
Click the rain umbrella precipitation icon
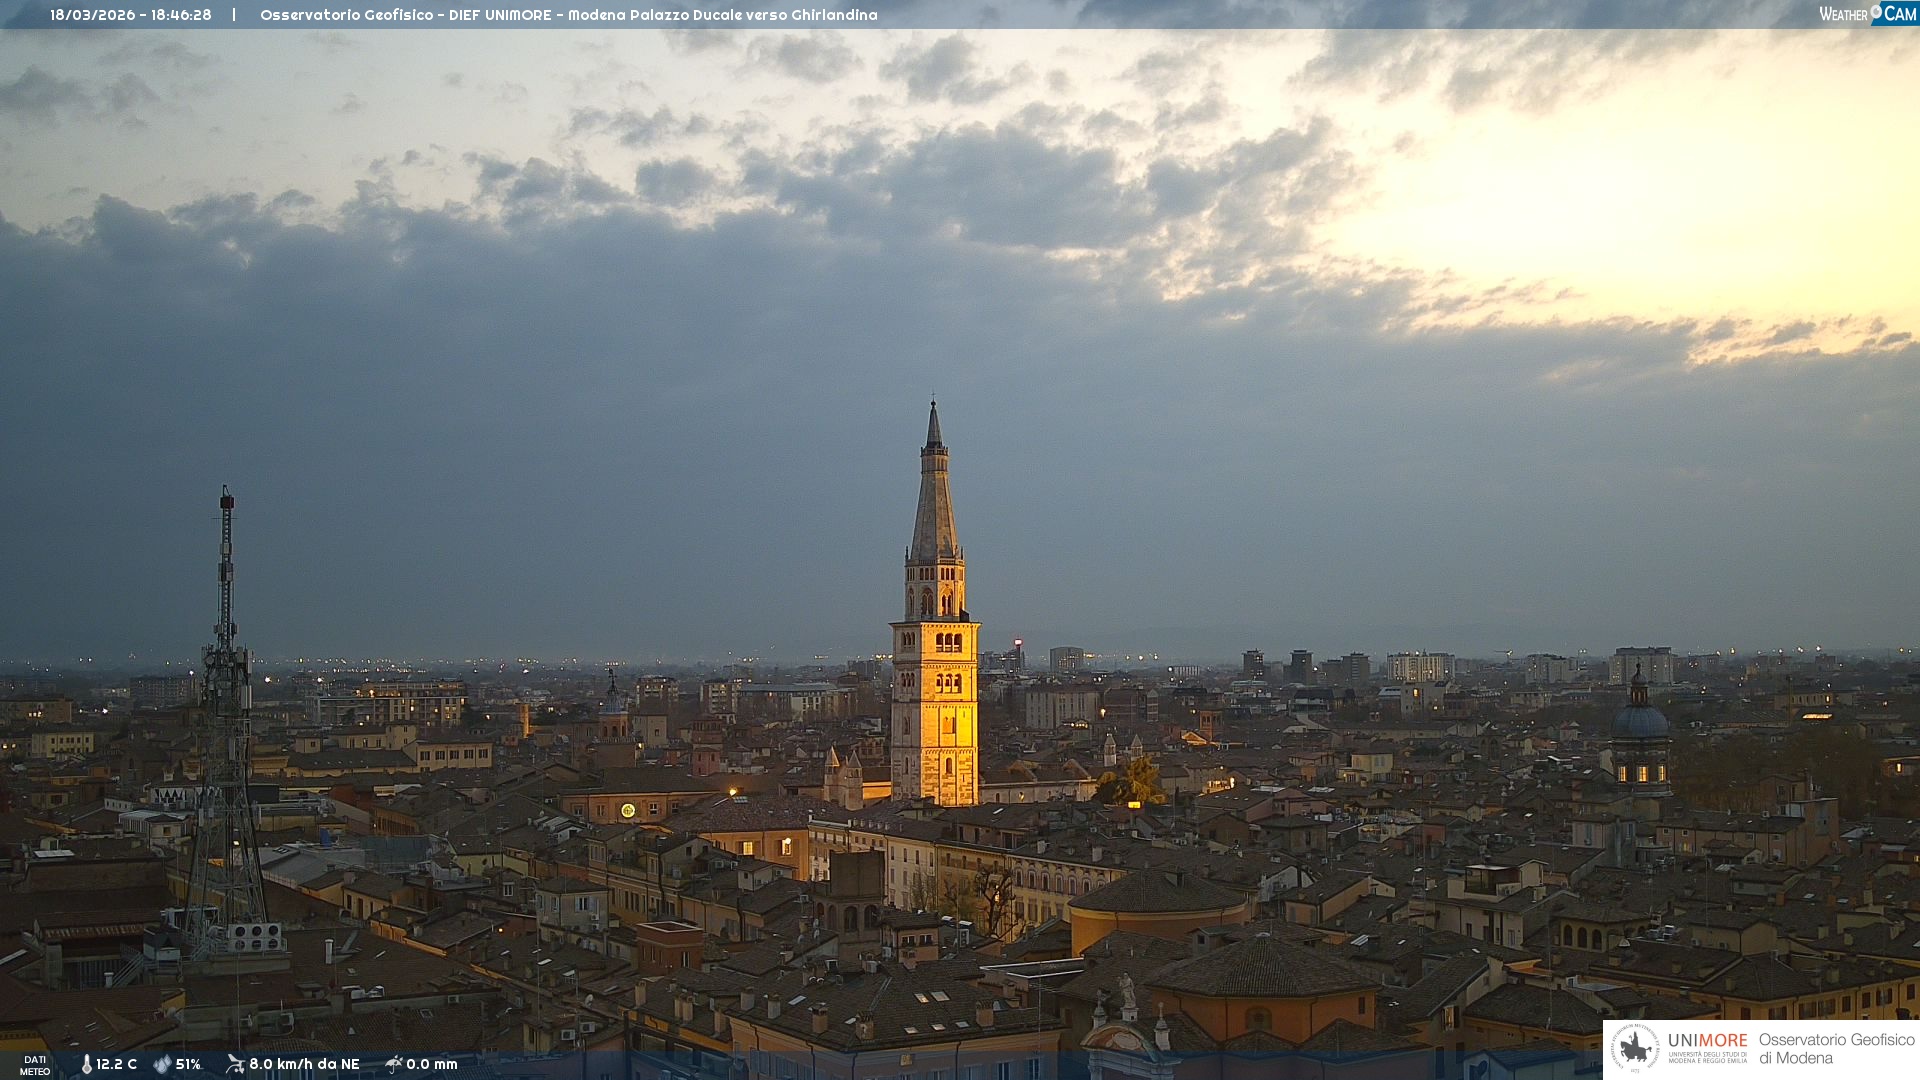(393, 1064)
